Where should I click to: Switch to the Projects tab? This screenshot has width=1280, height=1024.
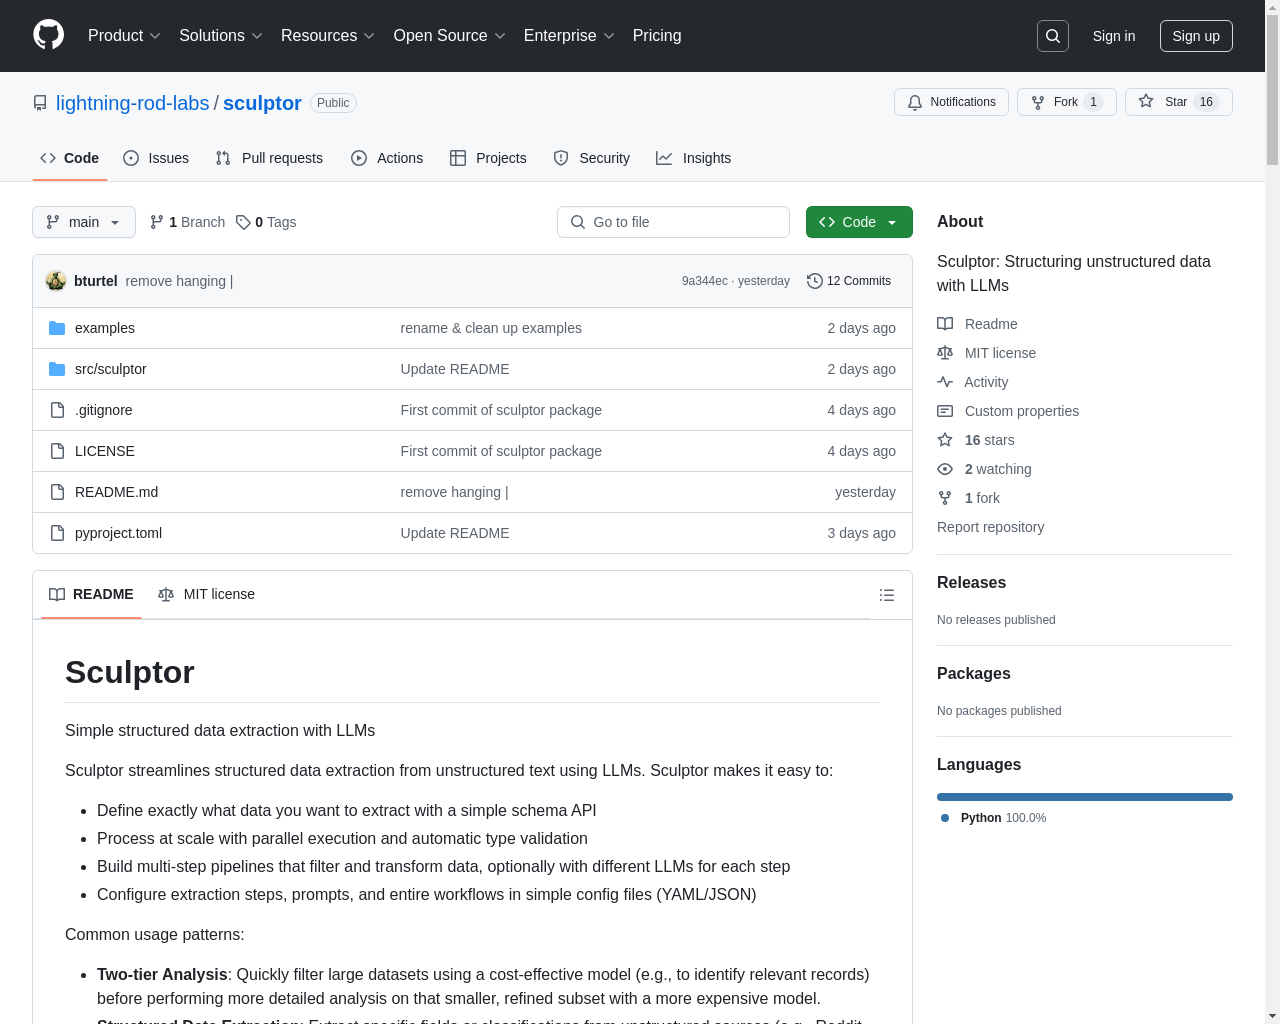pos(488,158)
